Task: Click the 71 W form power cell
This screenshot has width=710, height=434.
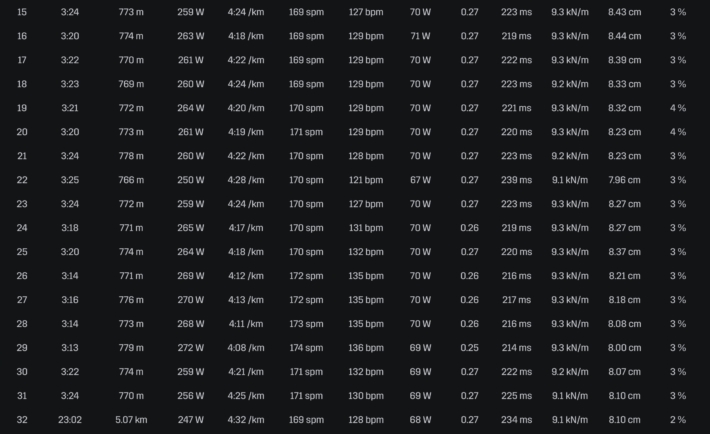Action: (x=420, y=36)
